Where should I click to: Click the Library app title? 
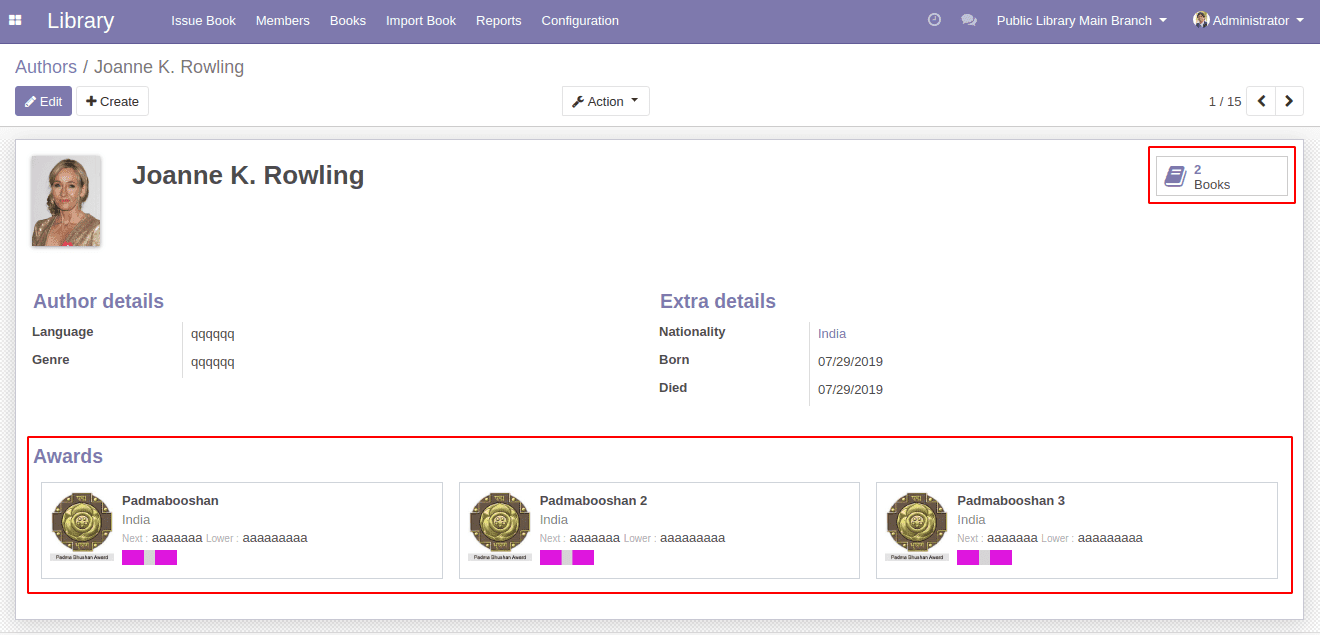(x=80, y=20)
